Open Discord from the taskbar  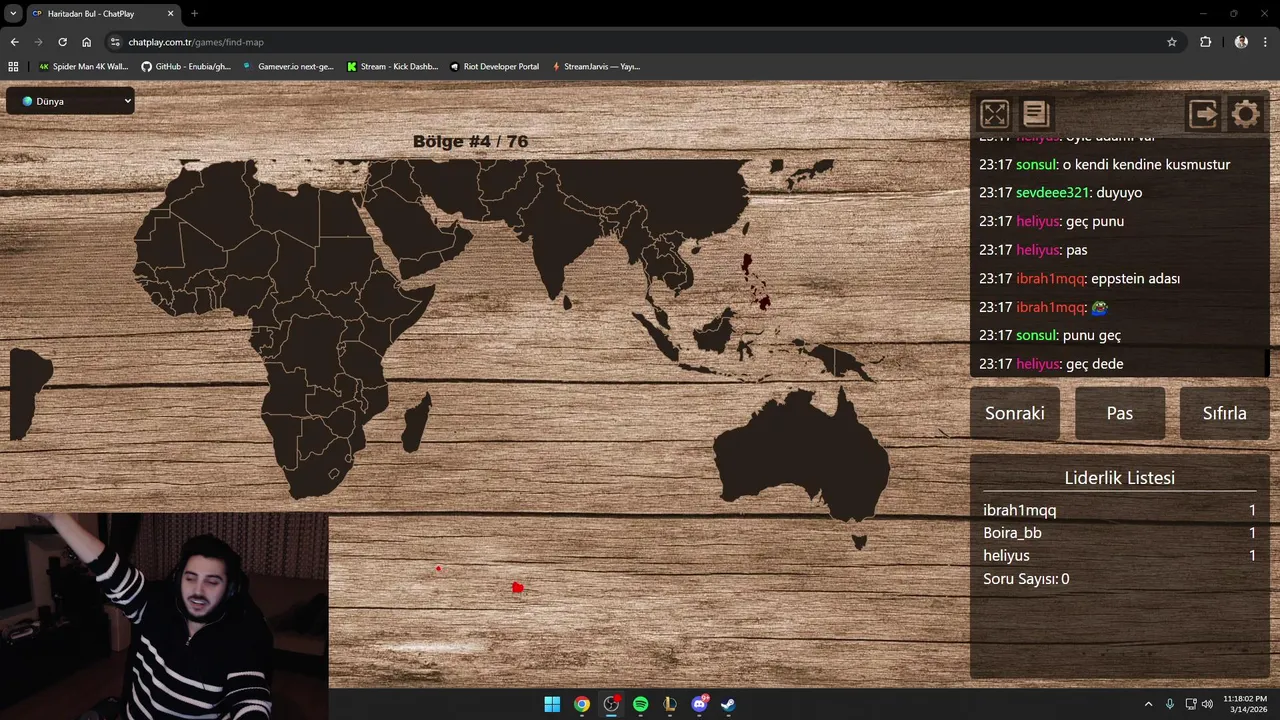[699, 704]
